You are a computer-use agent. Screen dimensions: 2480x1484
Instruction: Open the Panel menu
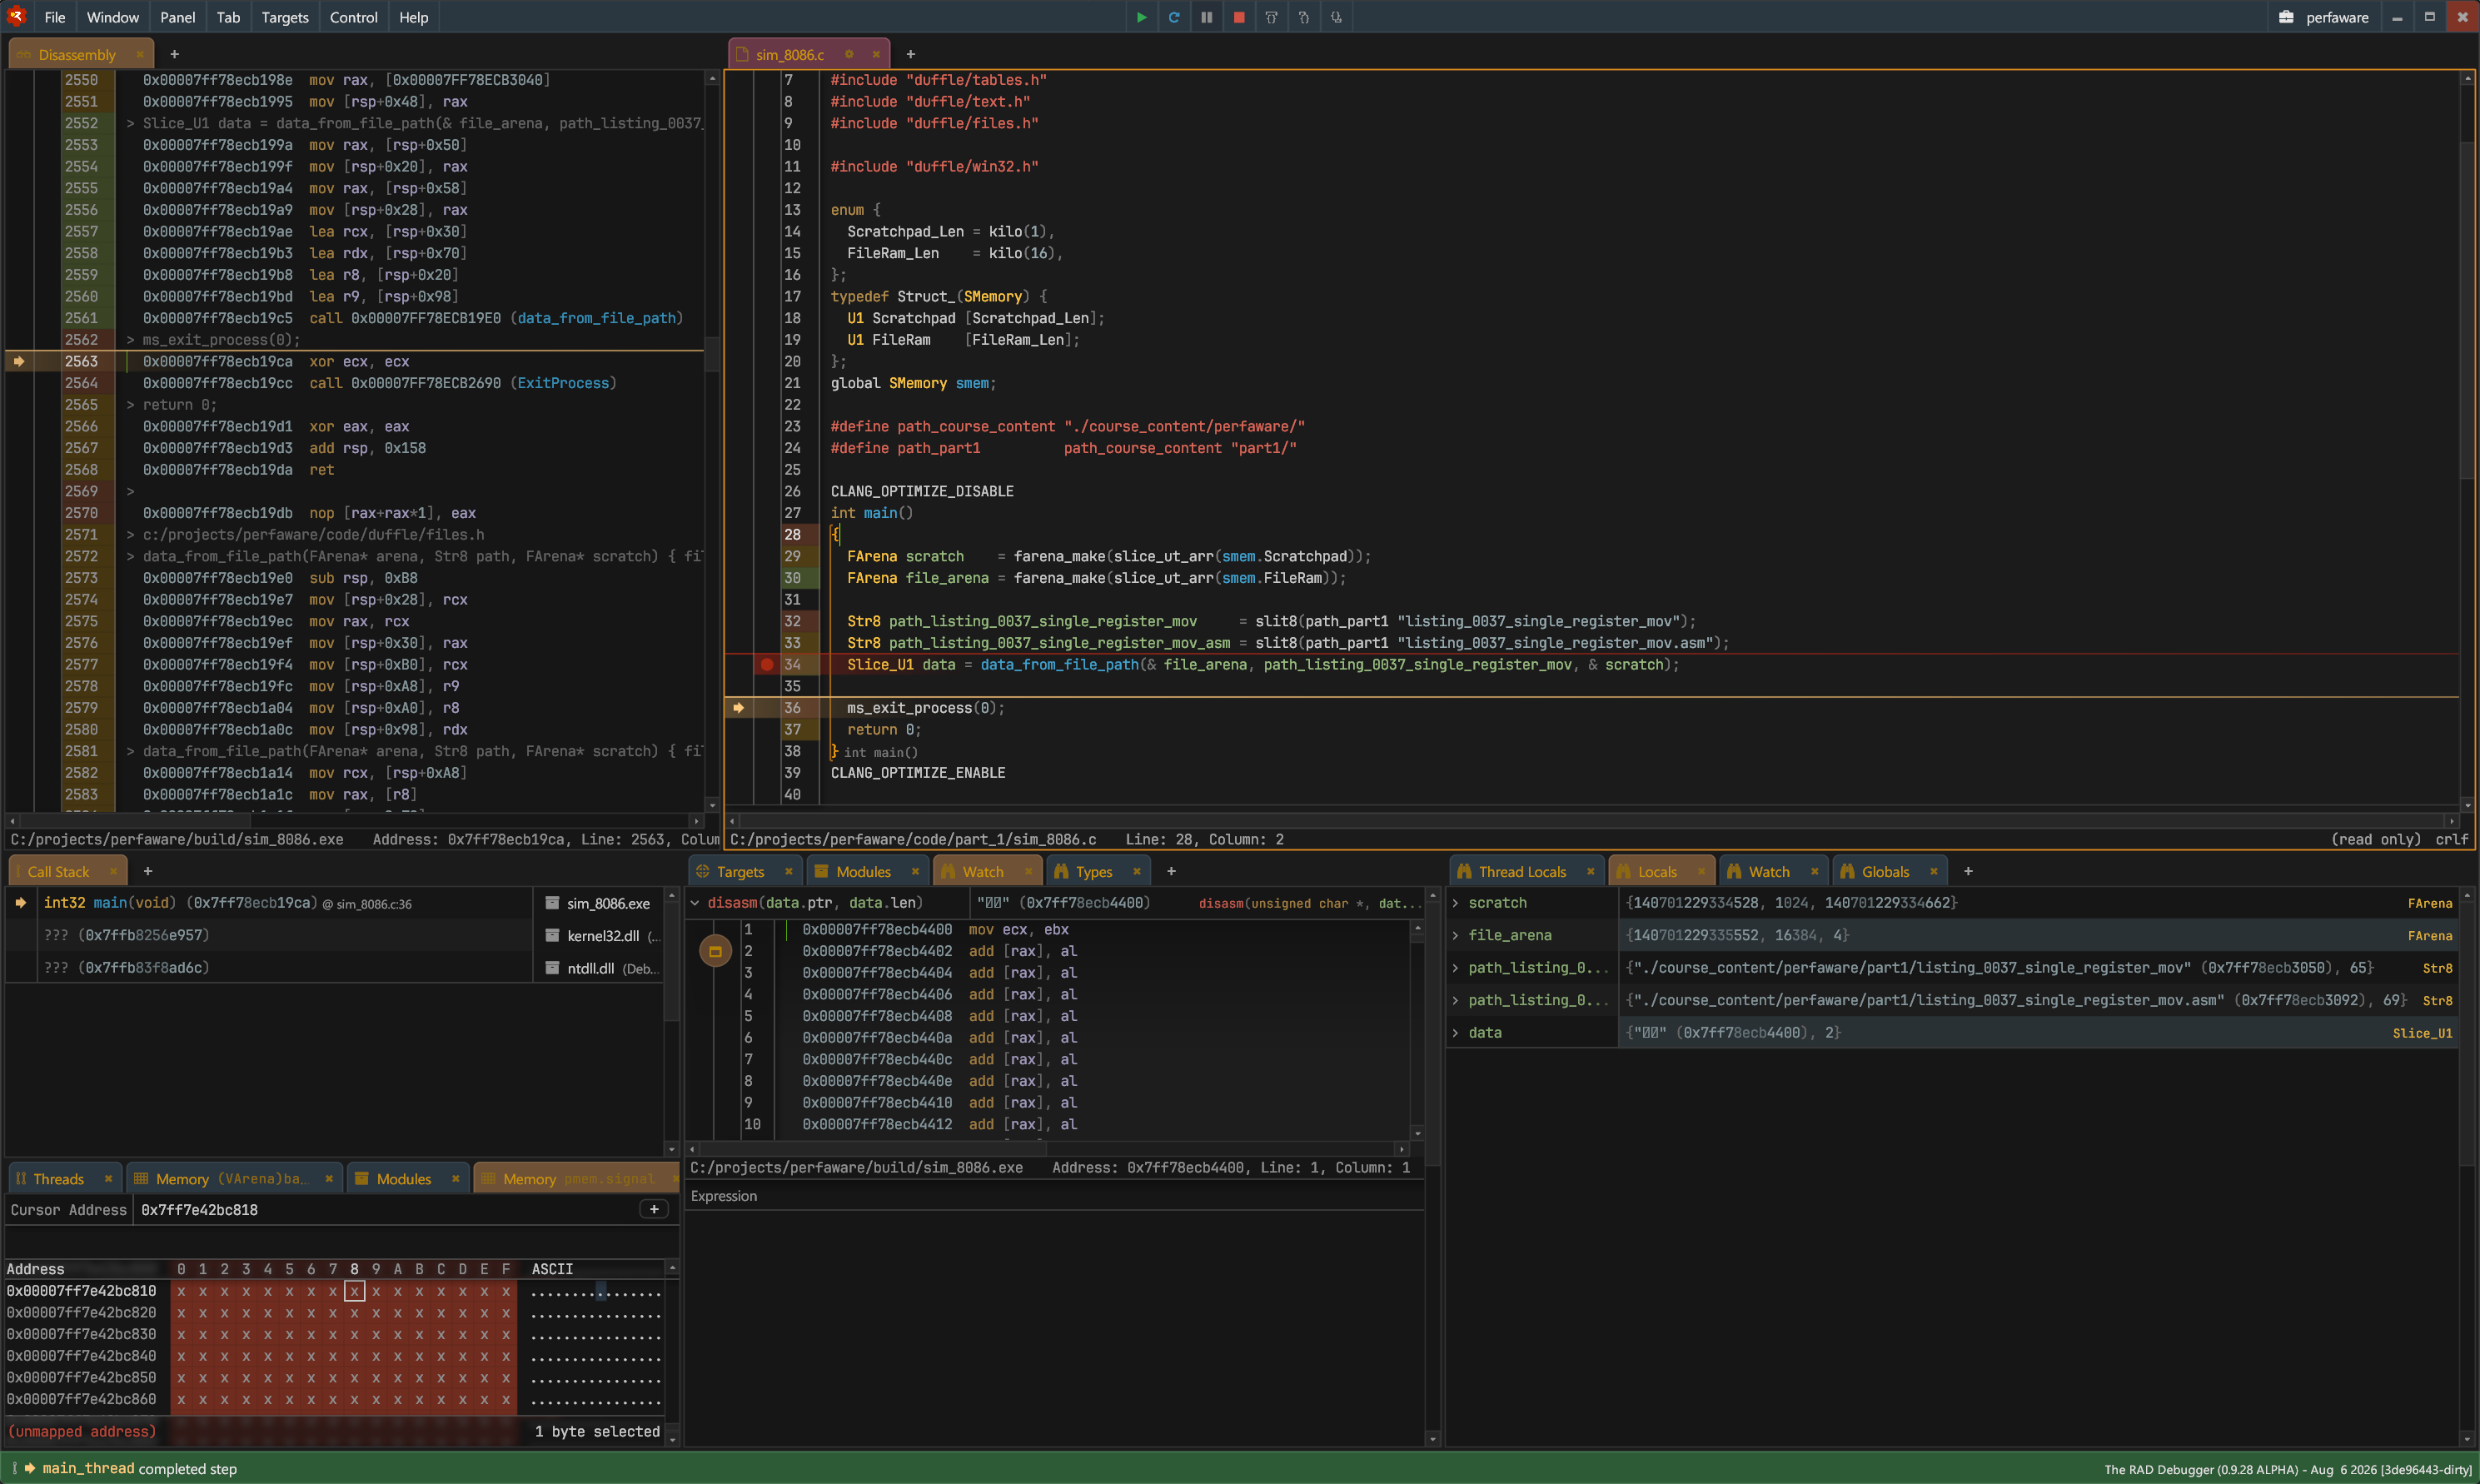[x=178, y=17]
